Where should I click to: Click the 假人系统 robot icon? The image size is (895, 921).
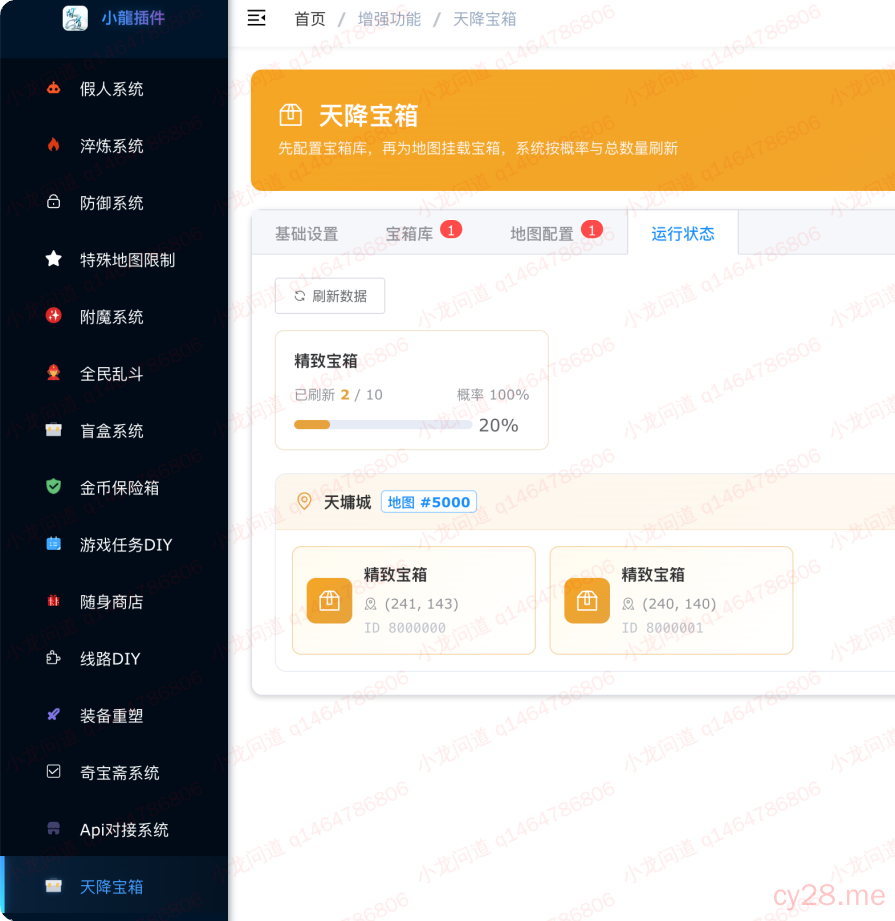pyautogui.click(x=53, y=89)
